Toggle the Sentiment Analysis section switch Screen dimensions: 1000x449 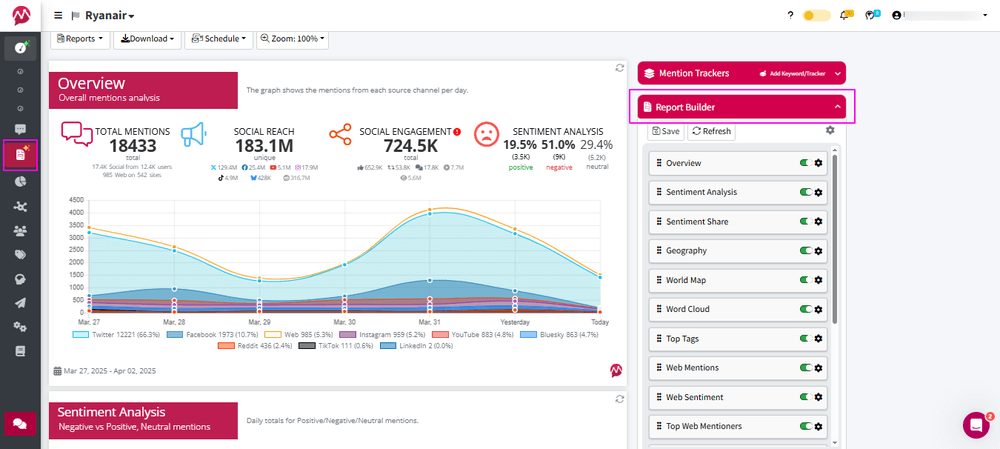(806, 192)
